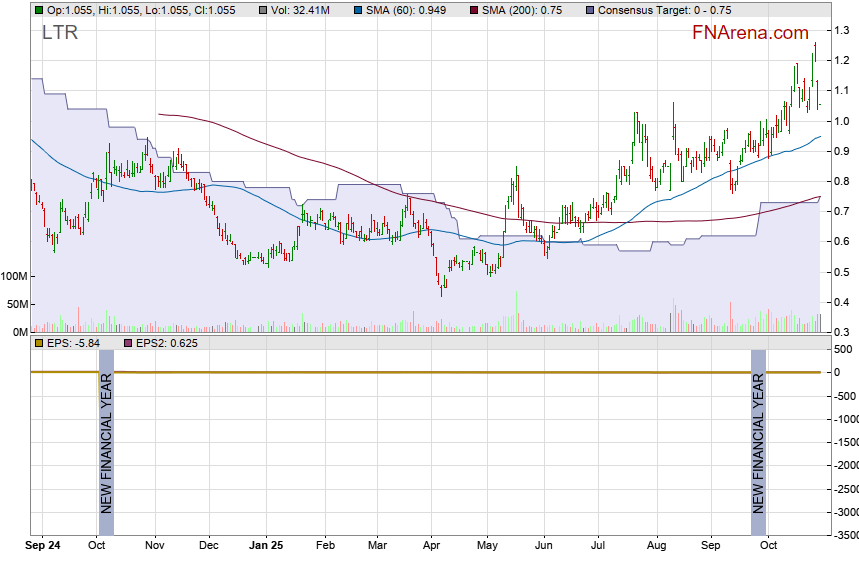Click the Consensus Target legend icon

[x=590, y=9]
